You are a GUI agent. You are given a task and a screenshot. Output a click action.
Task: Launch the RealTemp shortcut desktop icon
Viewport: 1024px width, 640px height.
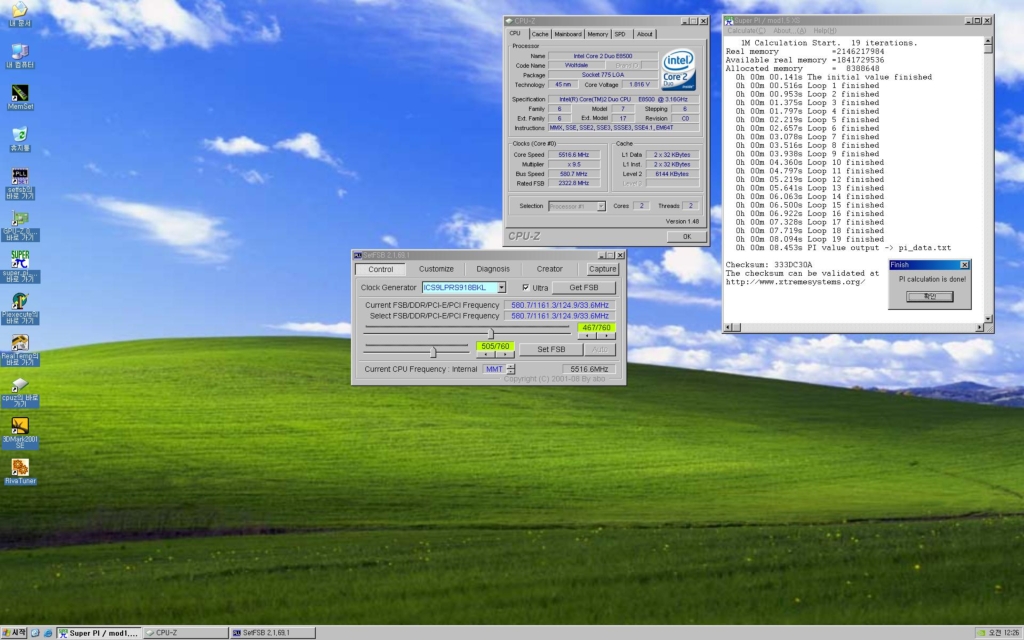tap(20, 350)
